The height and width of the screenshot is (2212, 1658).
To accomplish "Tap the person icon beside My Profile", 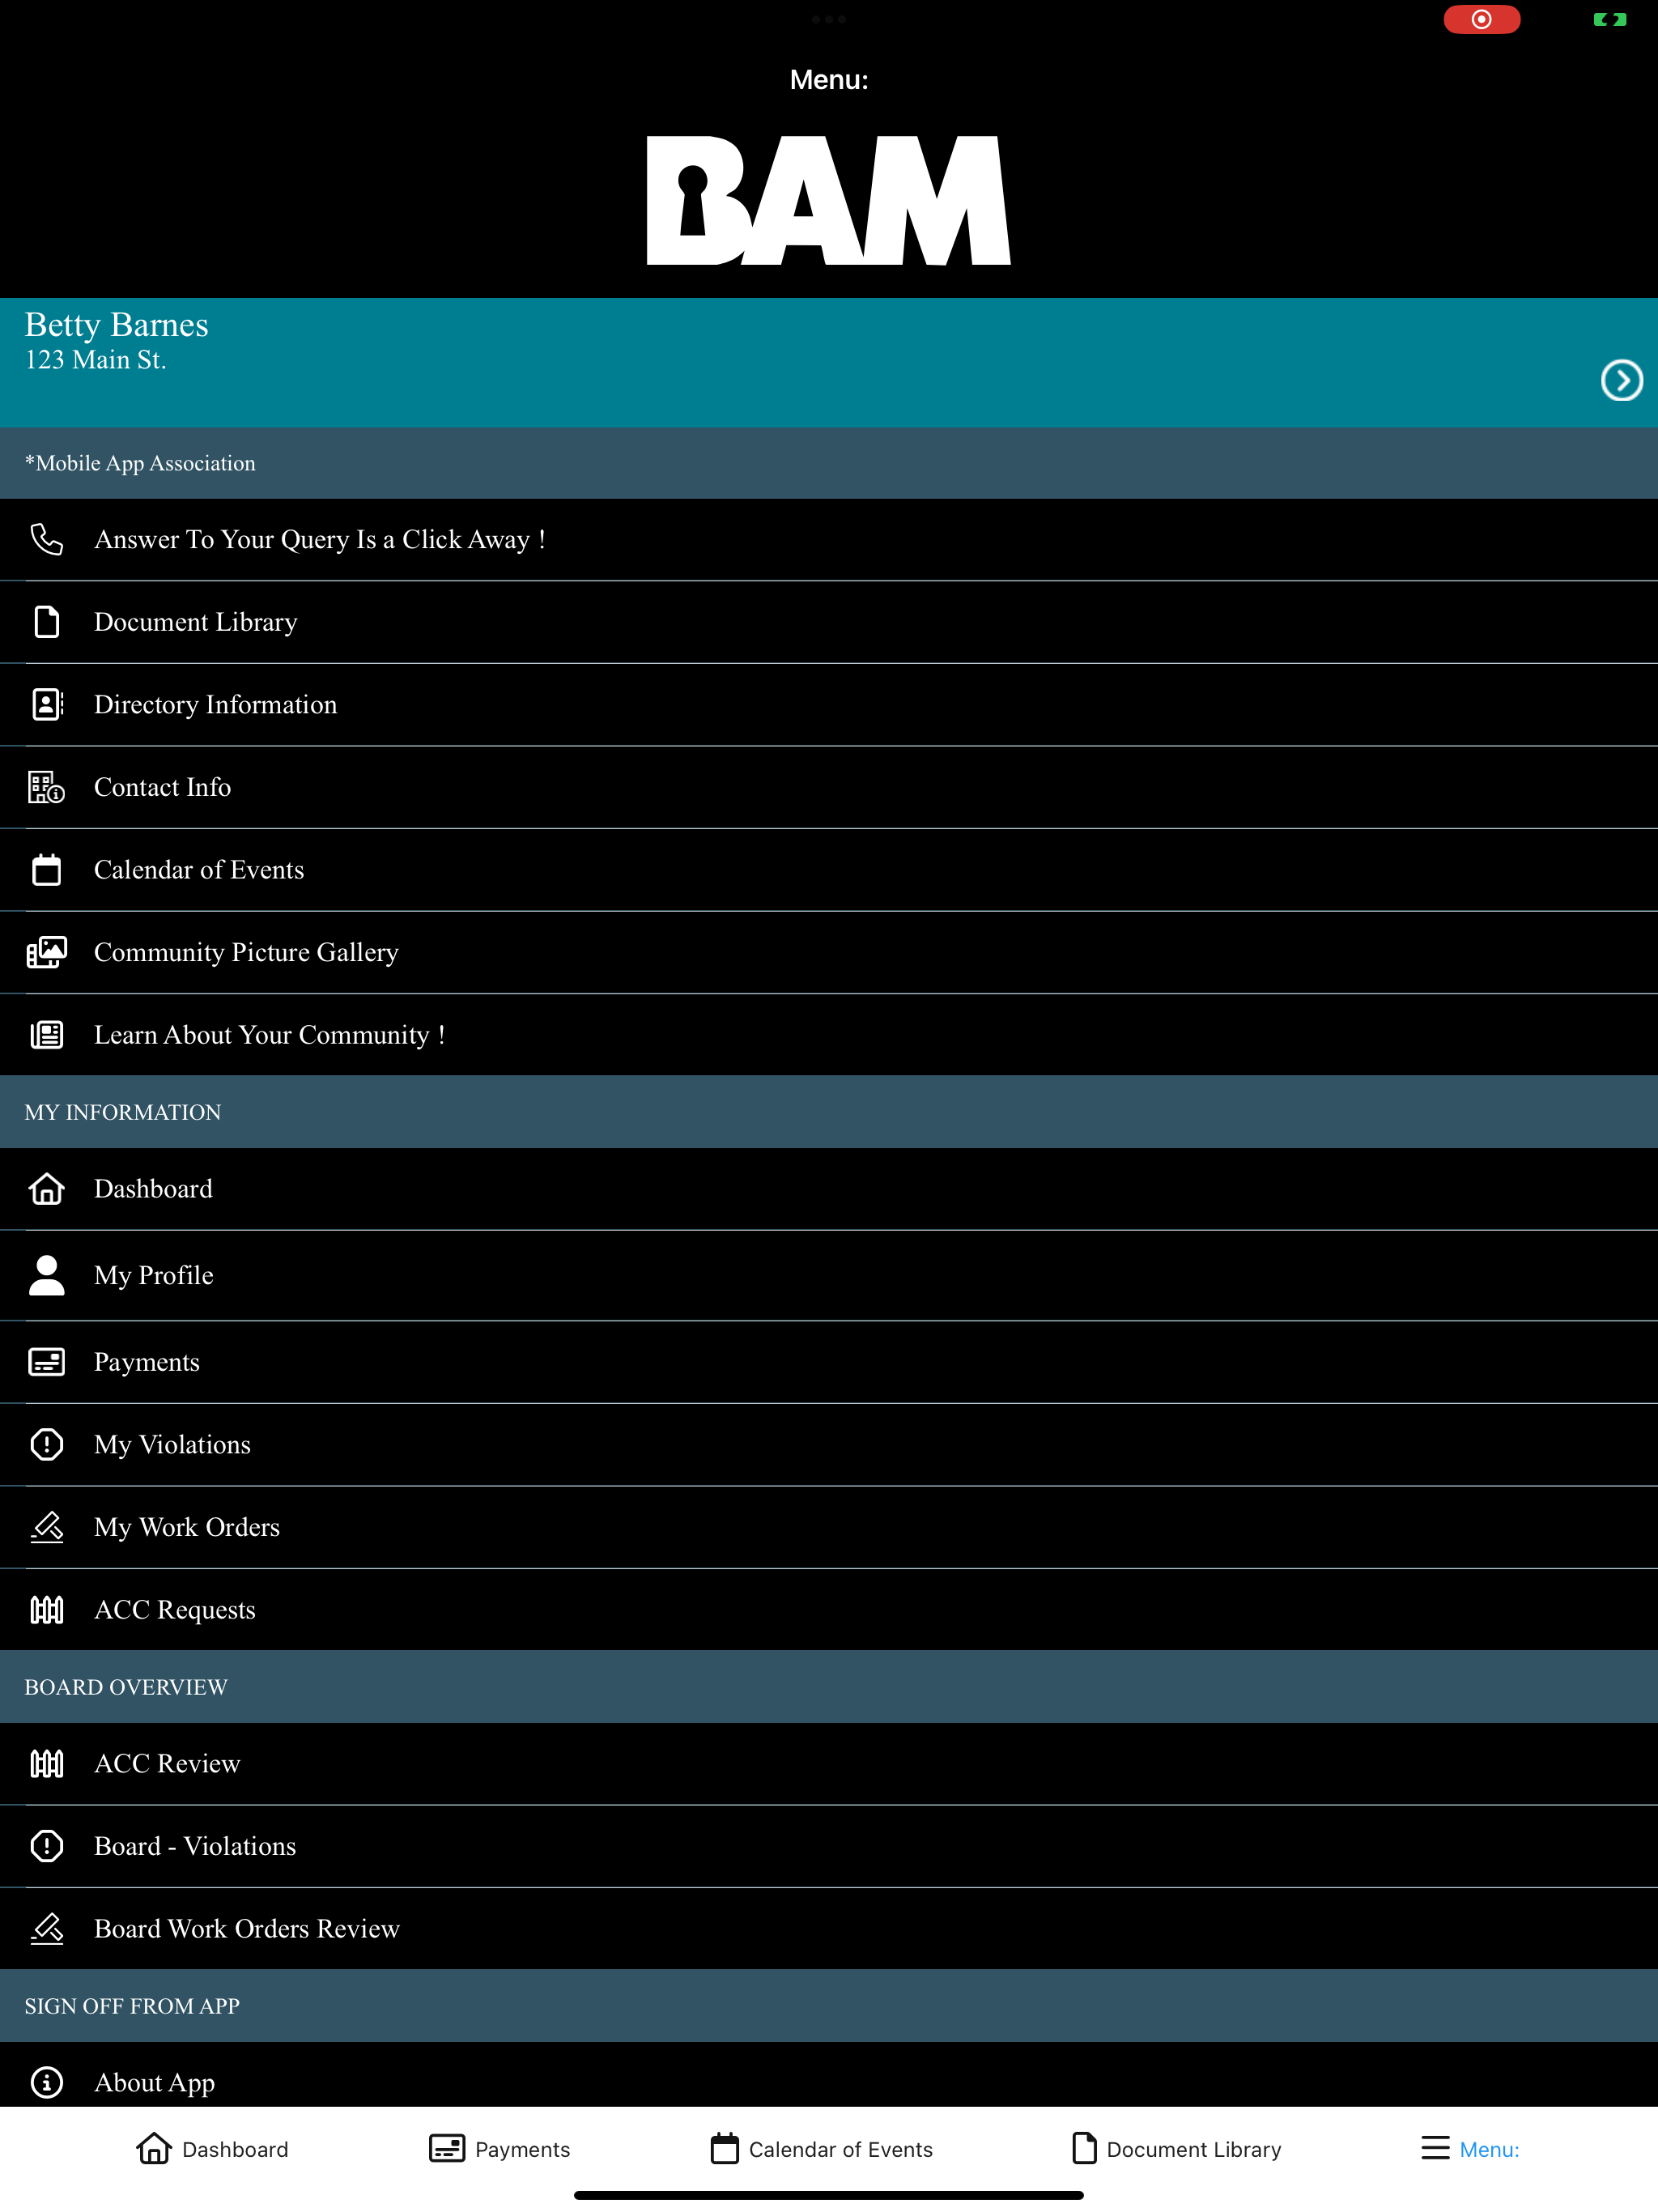I will [x=47, y=1275].
